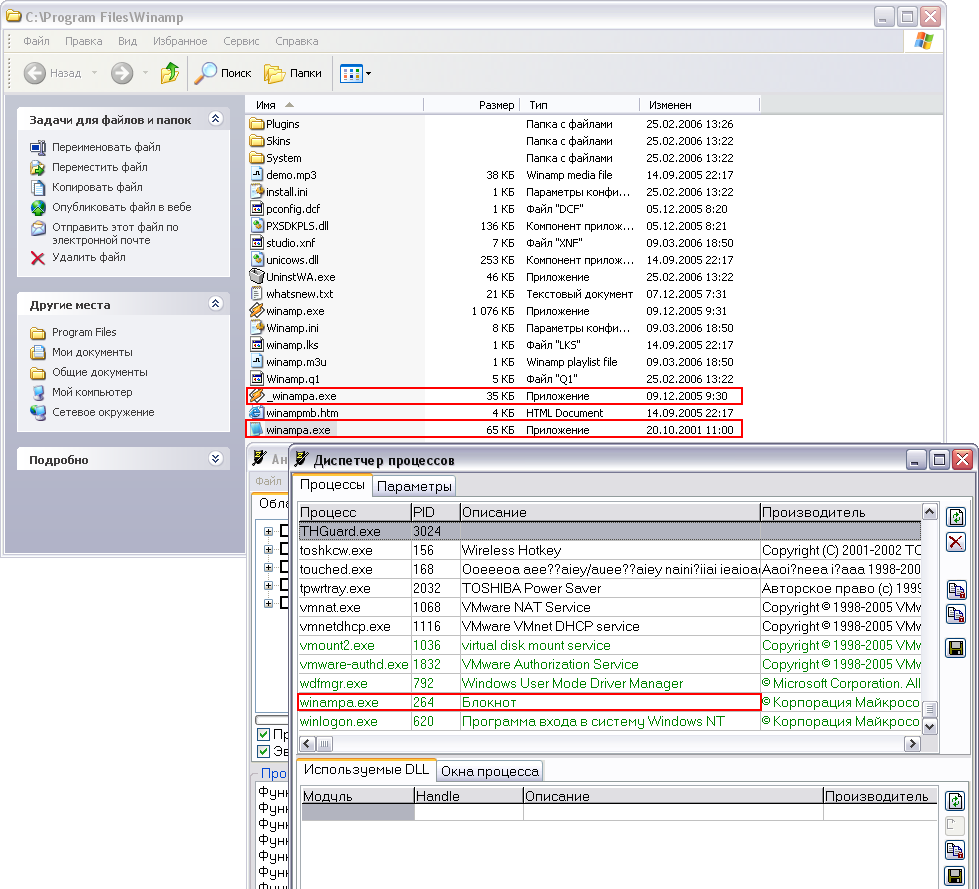Click copy icon beside DLL module list
The height and width of the screenshot is (889, 979).
point(955,850)
